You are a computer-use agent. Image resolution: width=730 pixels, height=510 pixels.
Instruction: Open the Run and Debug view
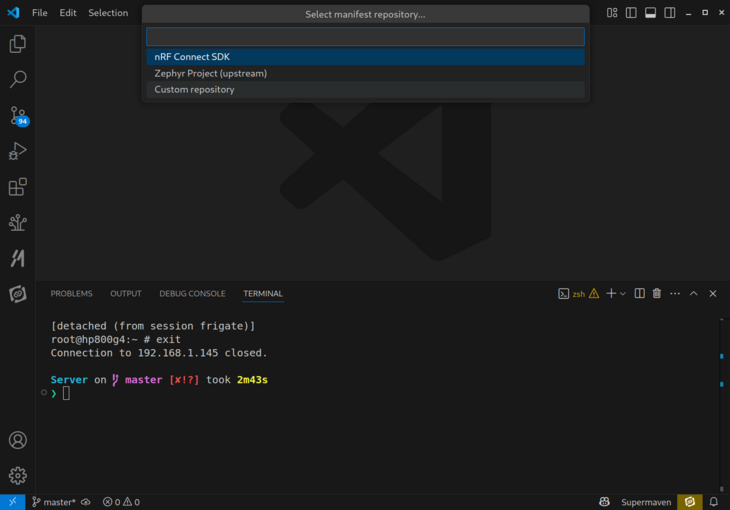(x=18, y=151)
